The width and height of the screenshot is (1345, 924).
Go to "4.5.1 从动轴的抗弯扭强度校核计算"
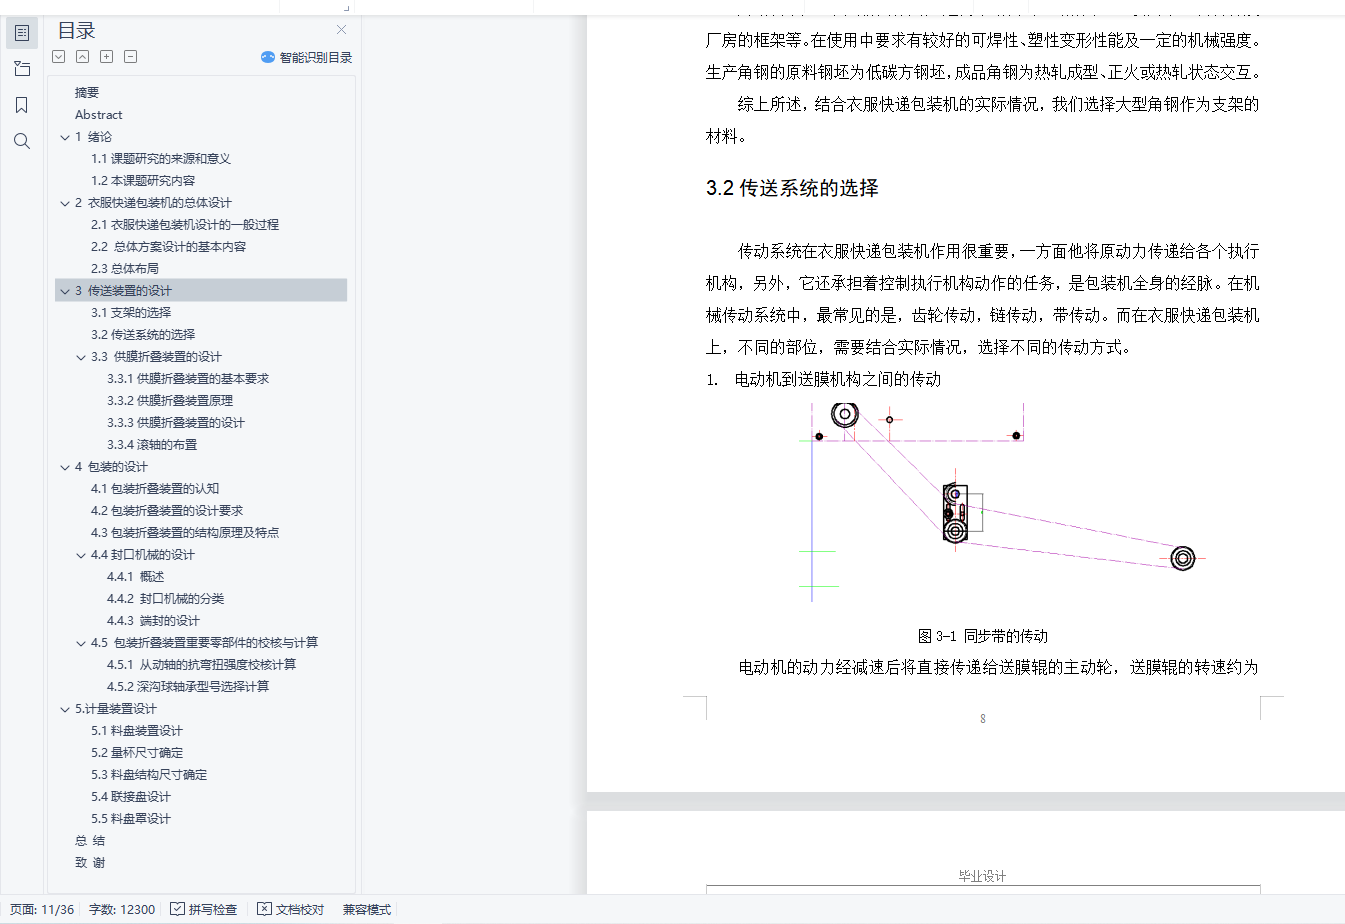[201, 665]
